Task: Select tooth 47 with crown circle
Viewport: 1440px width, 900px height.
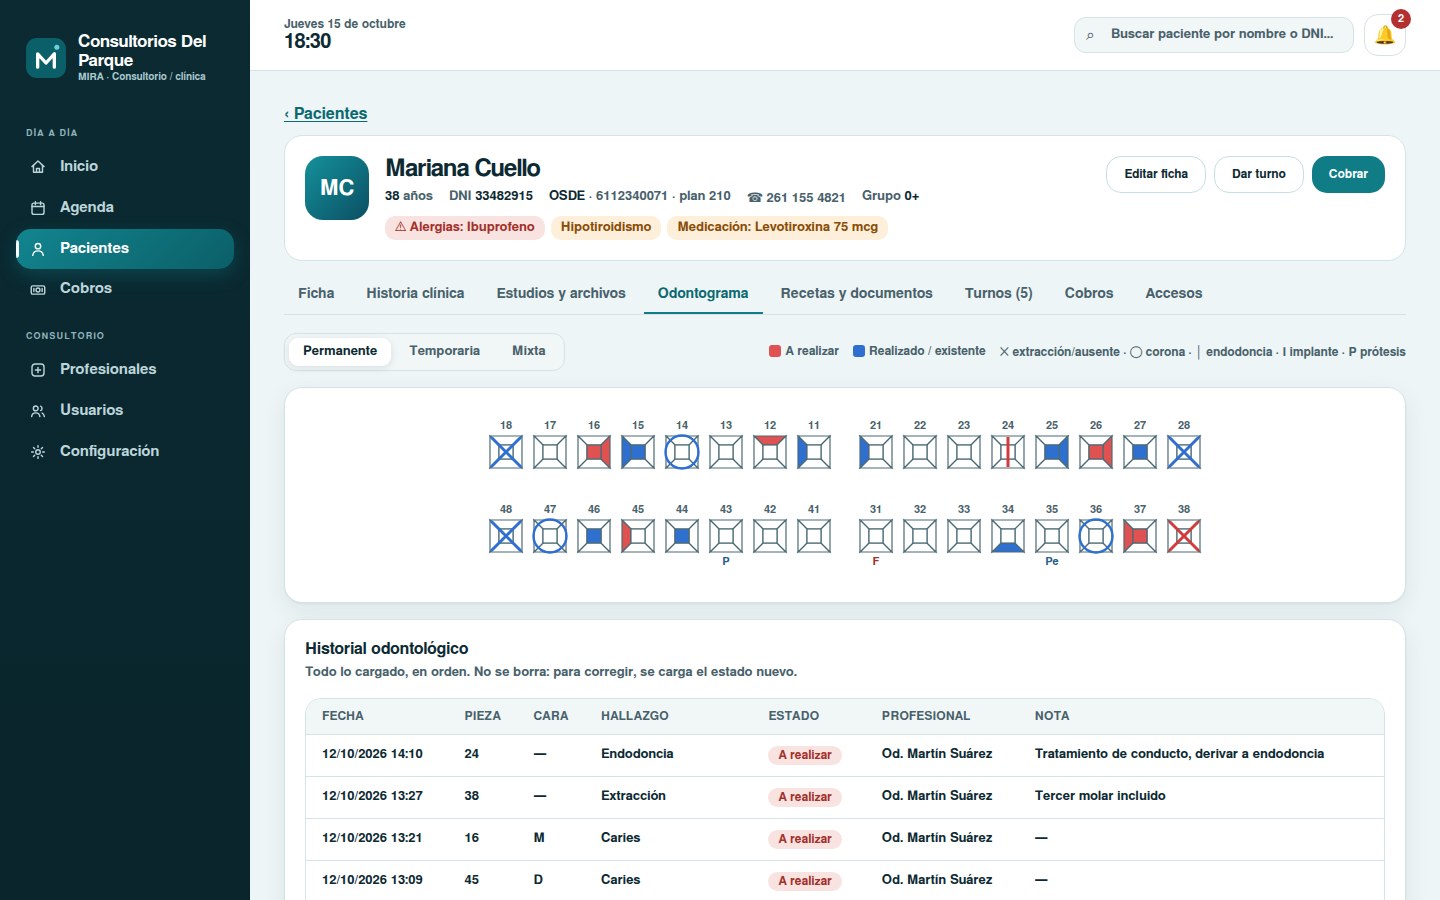Action: pos(550,536)
